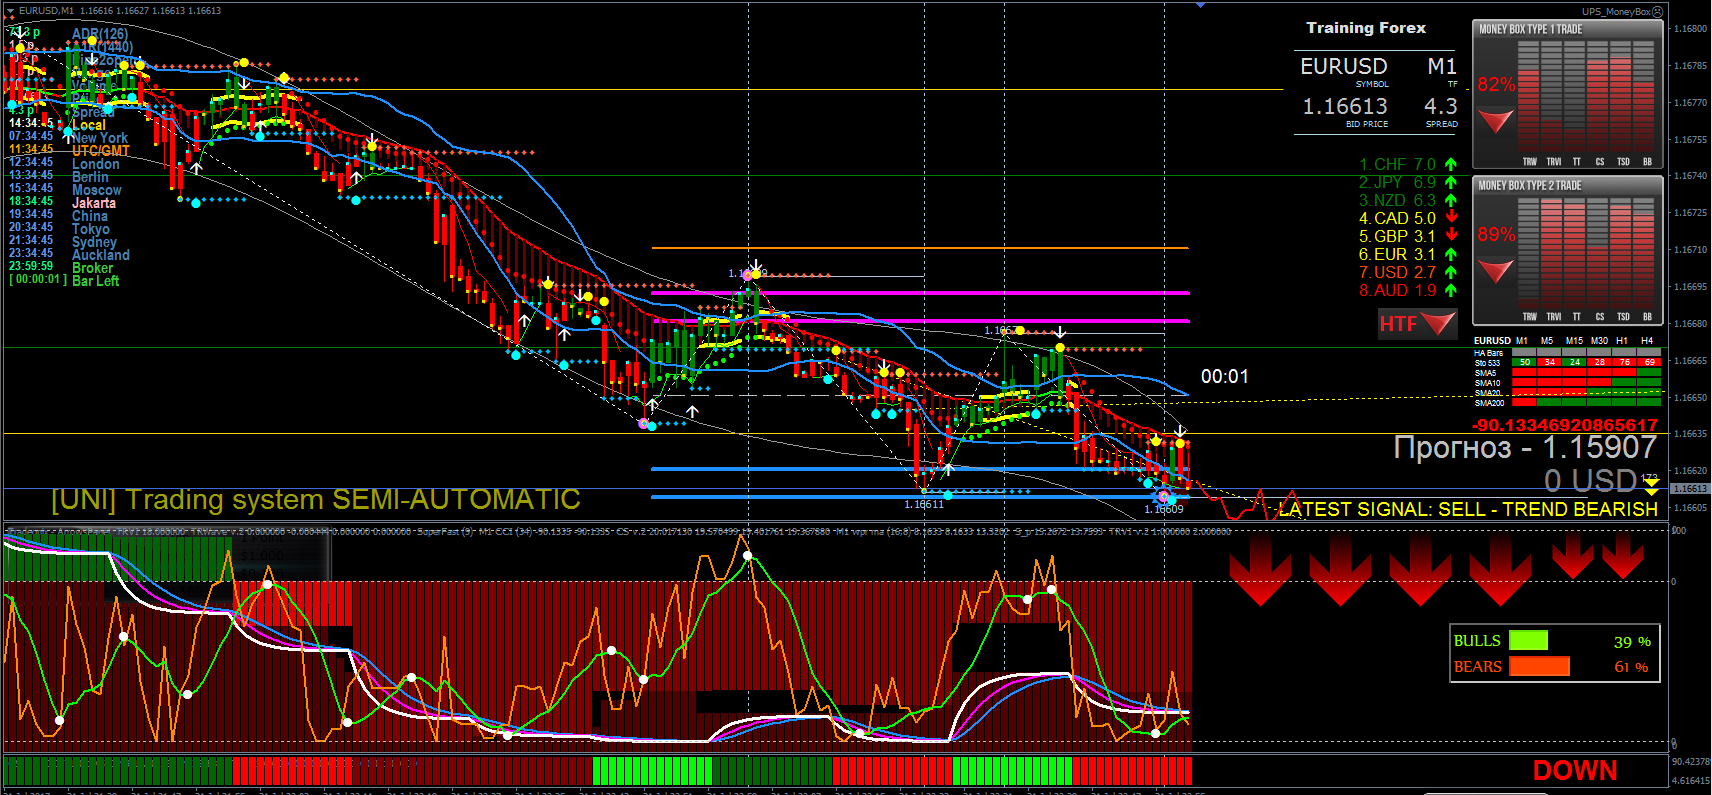The width and height of the screenshot is (1712, 795).
Task: Select the H4 column header in the EURUSD table
Action: click(x=1647, y=341)
